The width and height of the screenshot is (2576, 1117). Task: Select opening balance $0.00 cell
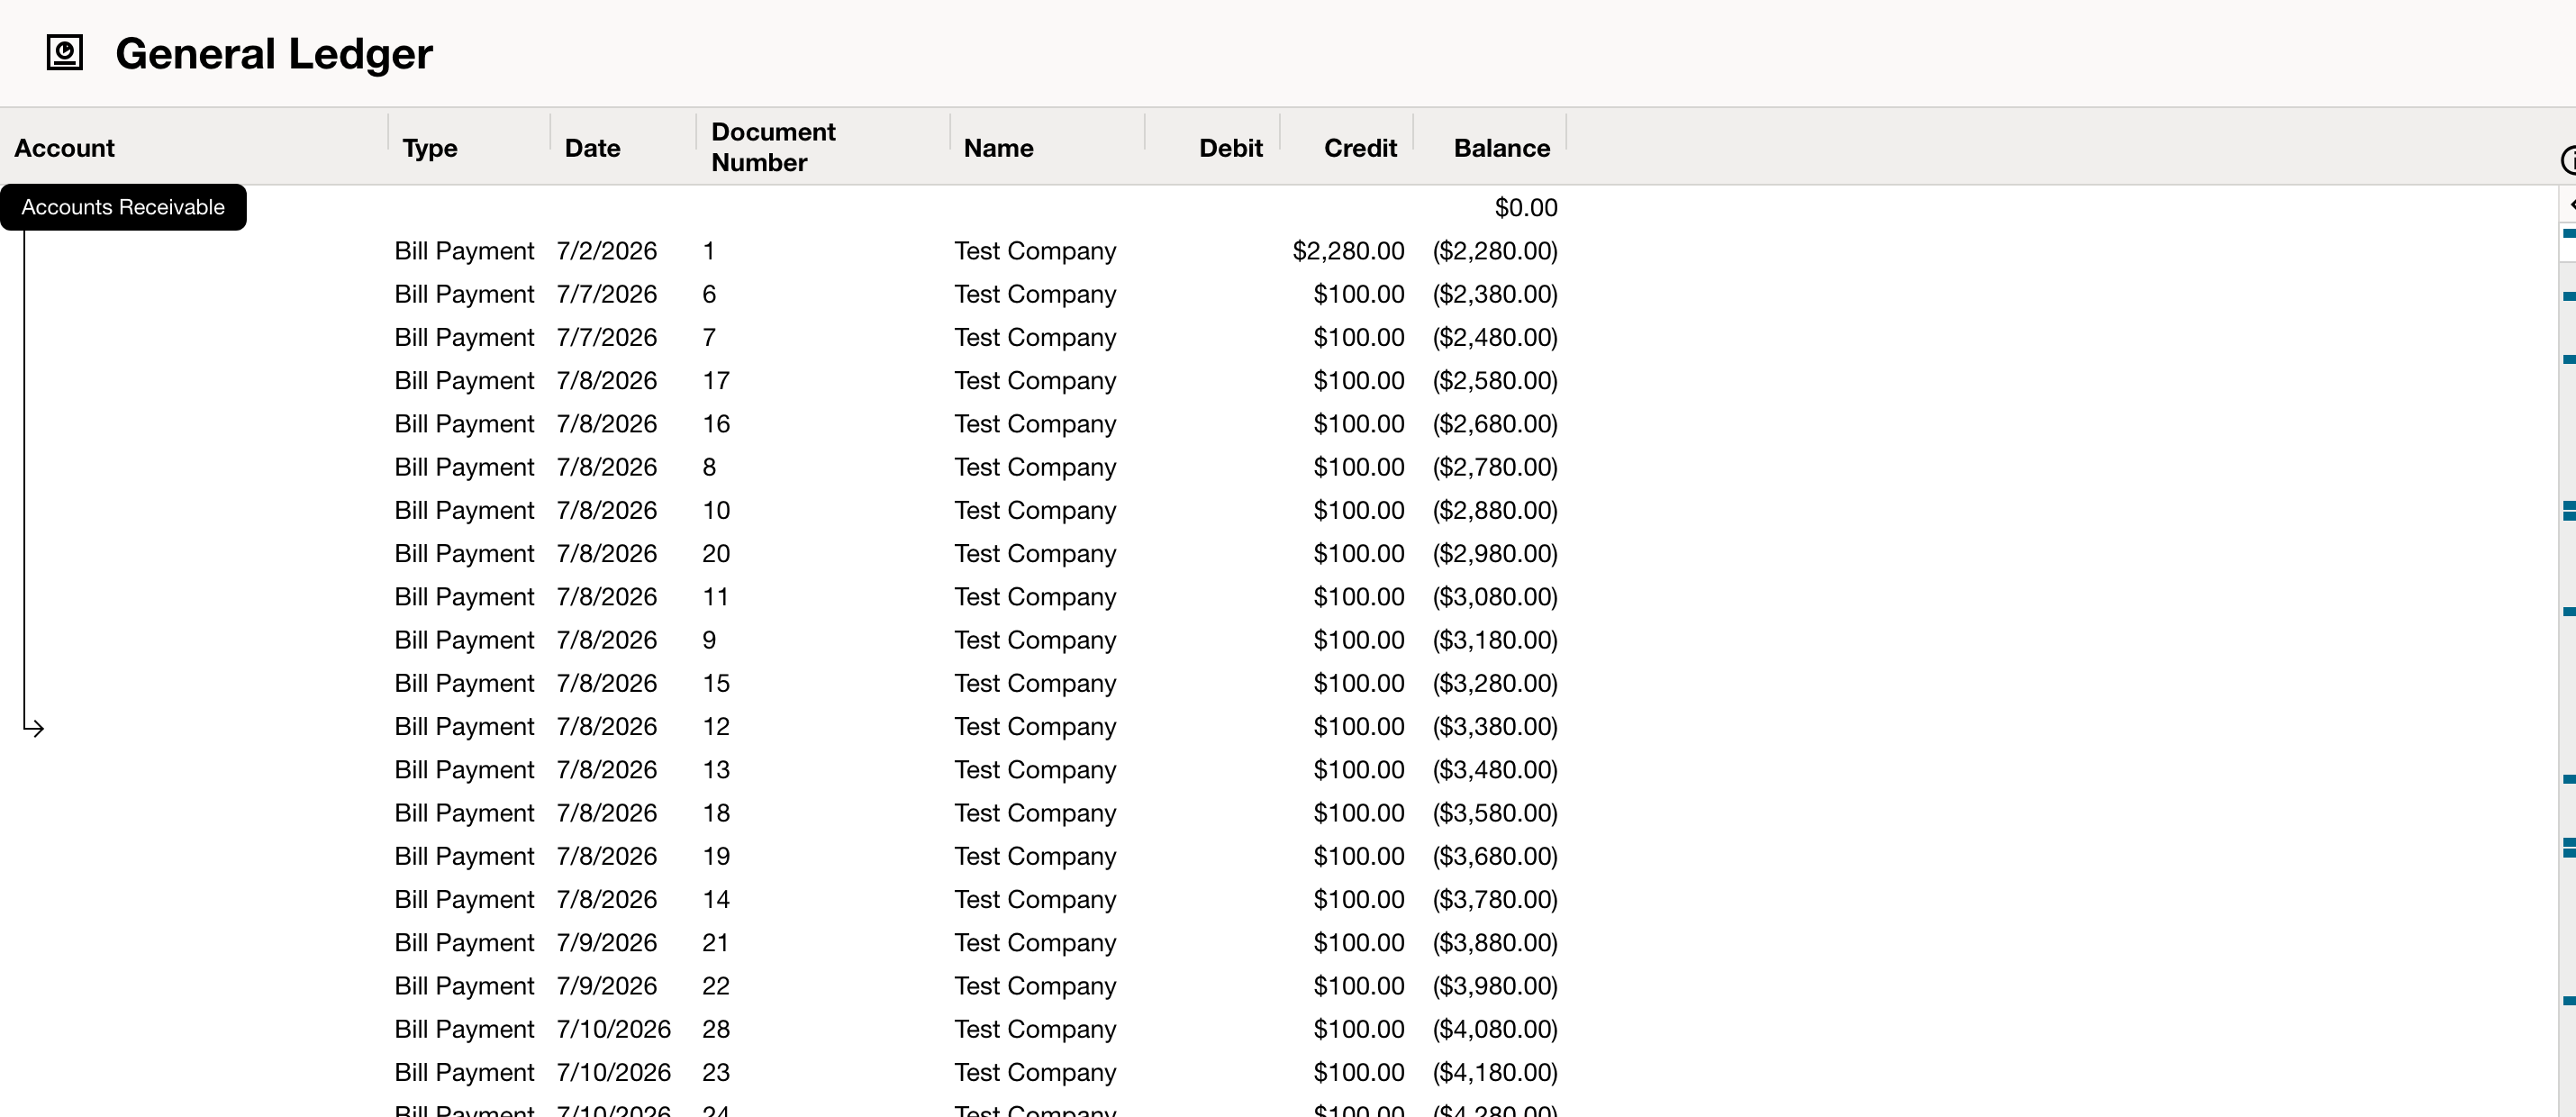(1525, 208)
